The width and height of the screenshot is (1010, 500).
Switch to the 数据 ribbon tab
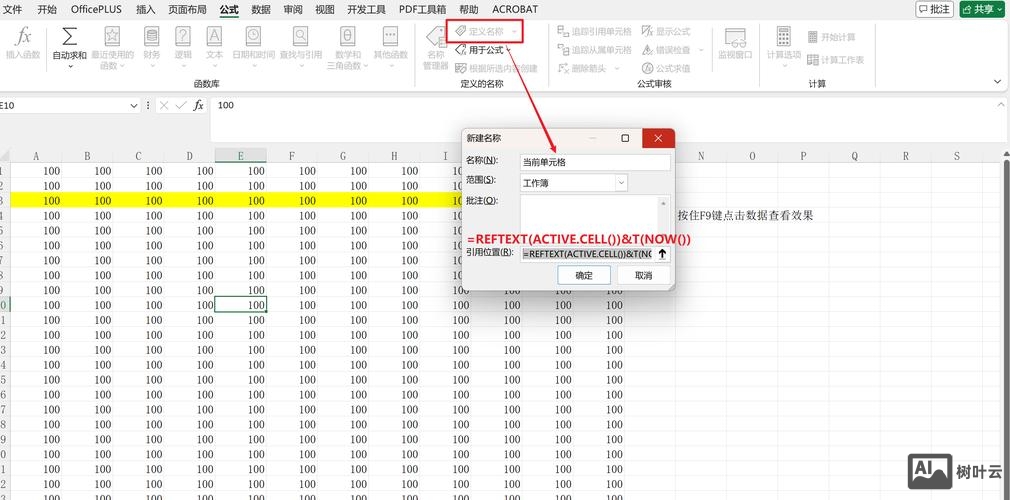(x=261, y=9)
